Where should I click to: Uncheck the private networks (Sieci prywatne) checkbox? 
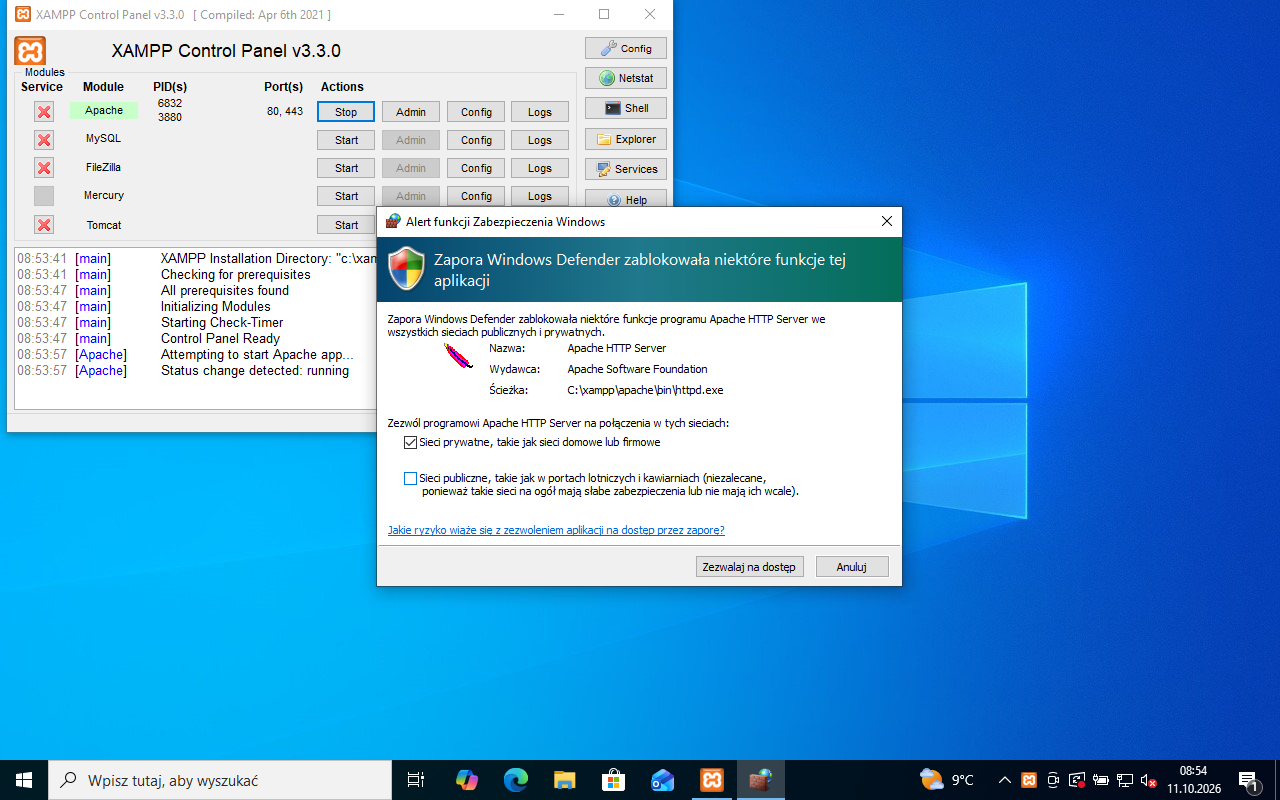click(x=411, y=442)
